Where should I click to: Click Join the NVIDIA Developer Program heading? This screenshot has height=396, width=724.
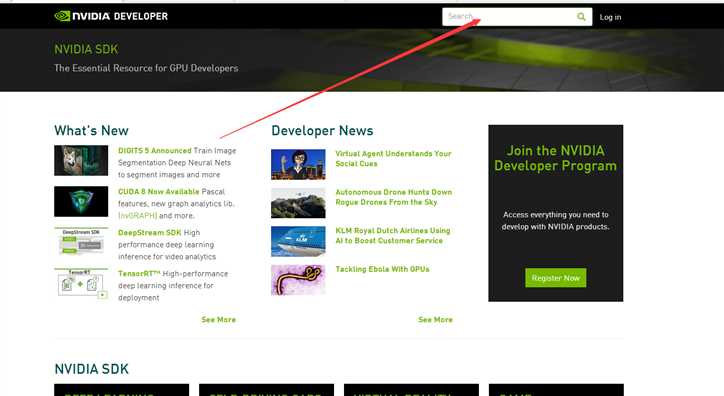coord(555,158)
